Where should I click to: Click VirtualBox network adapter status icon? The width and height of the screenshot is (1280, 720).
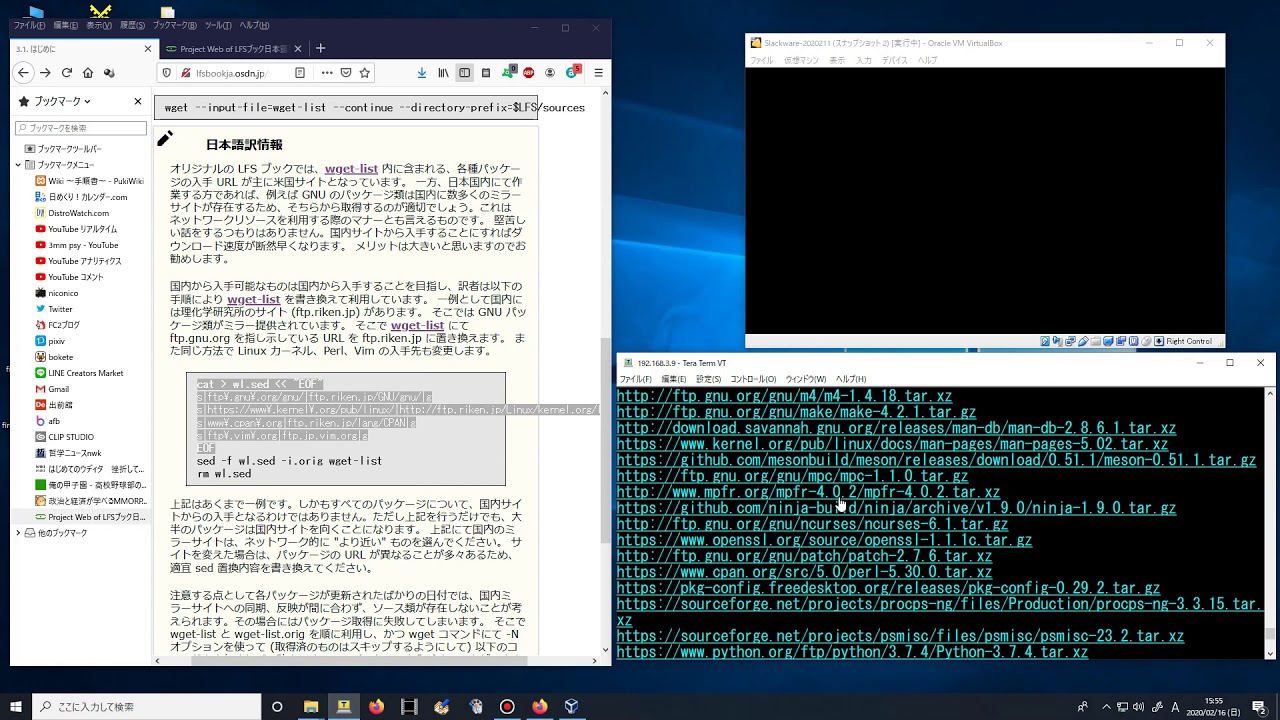pos(1070,341)
